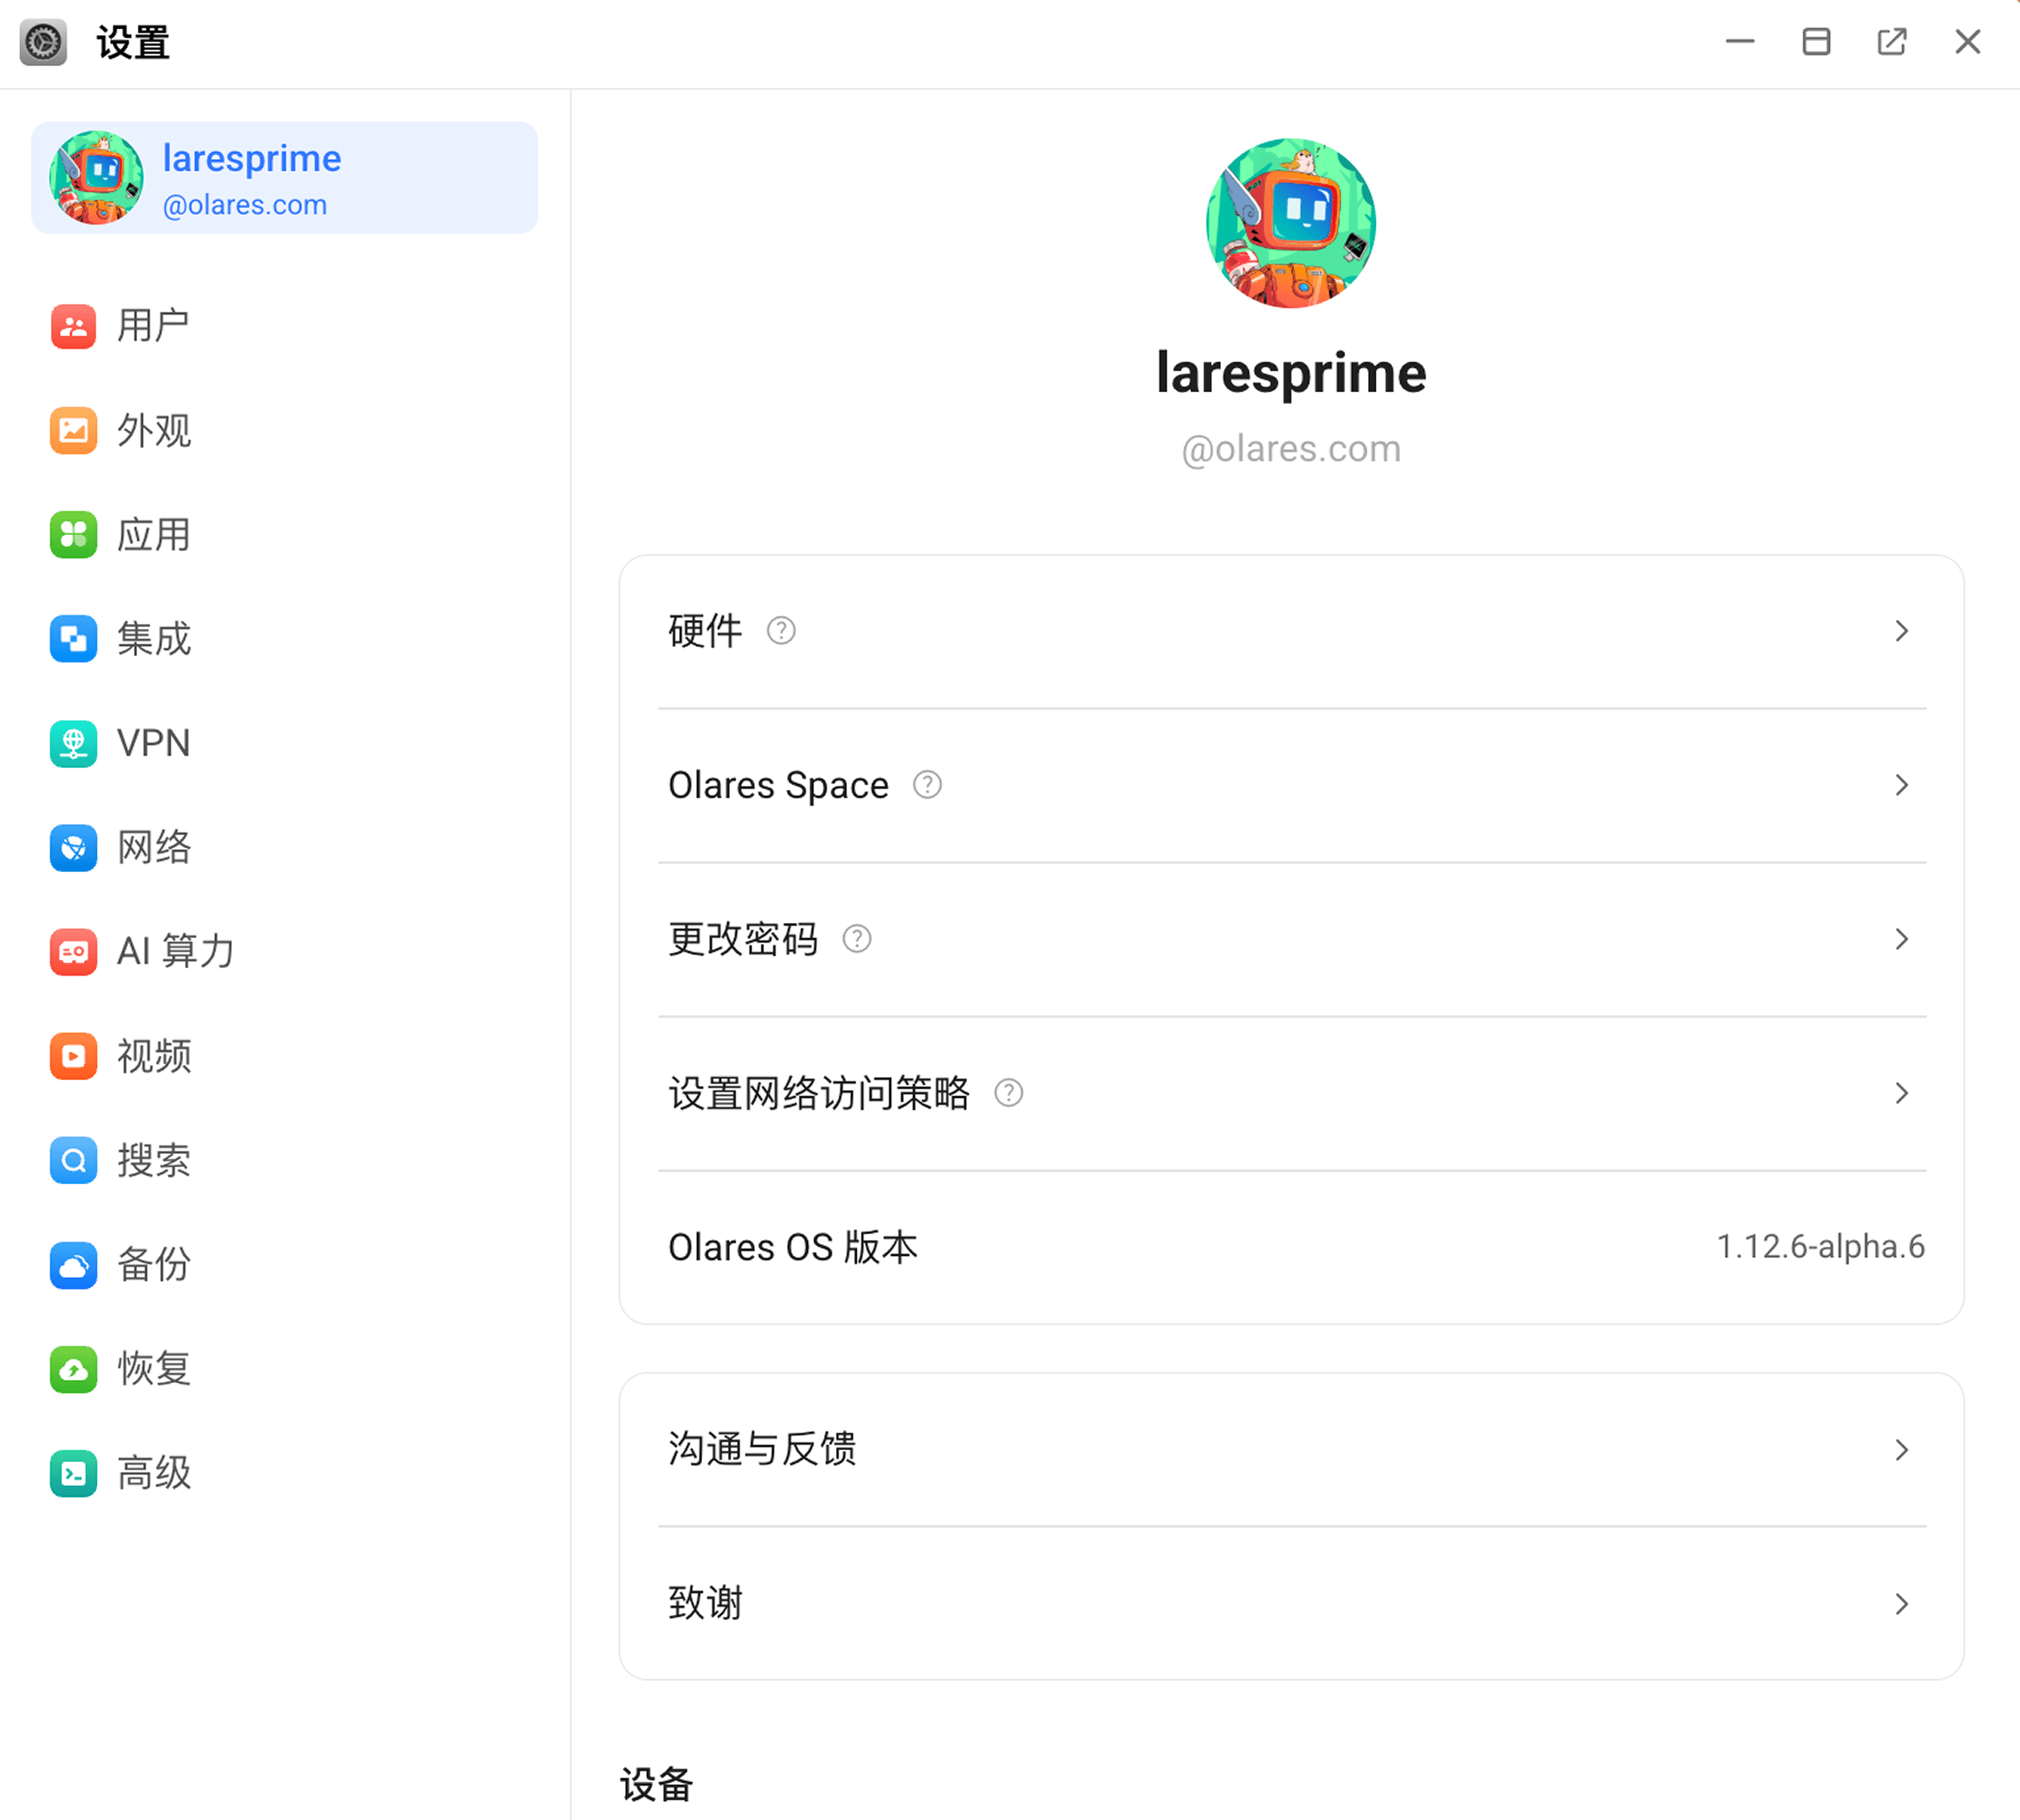Image resolution: width=2020 pixels, height=1820 pixels.
Task: Click the VPN globe icon
Action: (x=73, y=743)
